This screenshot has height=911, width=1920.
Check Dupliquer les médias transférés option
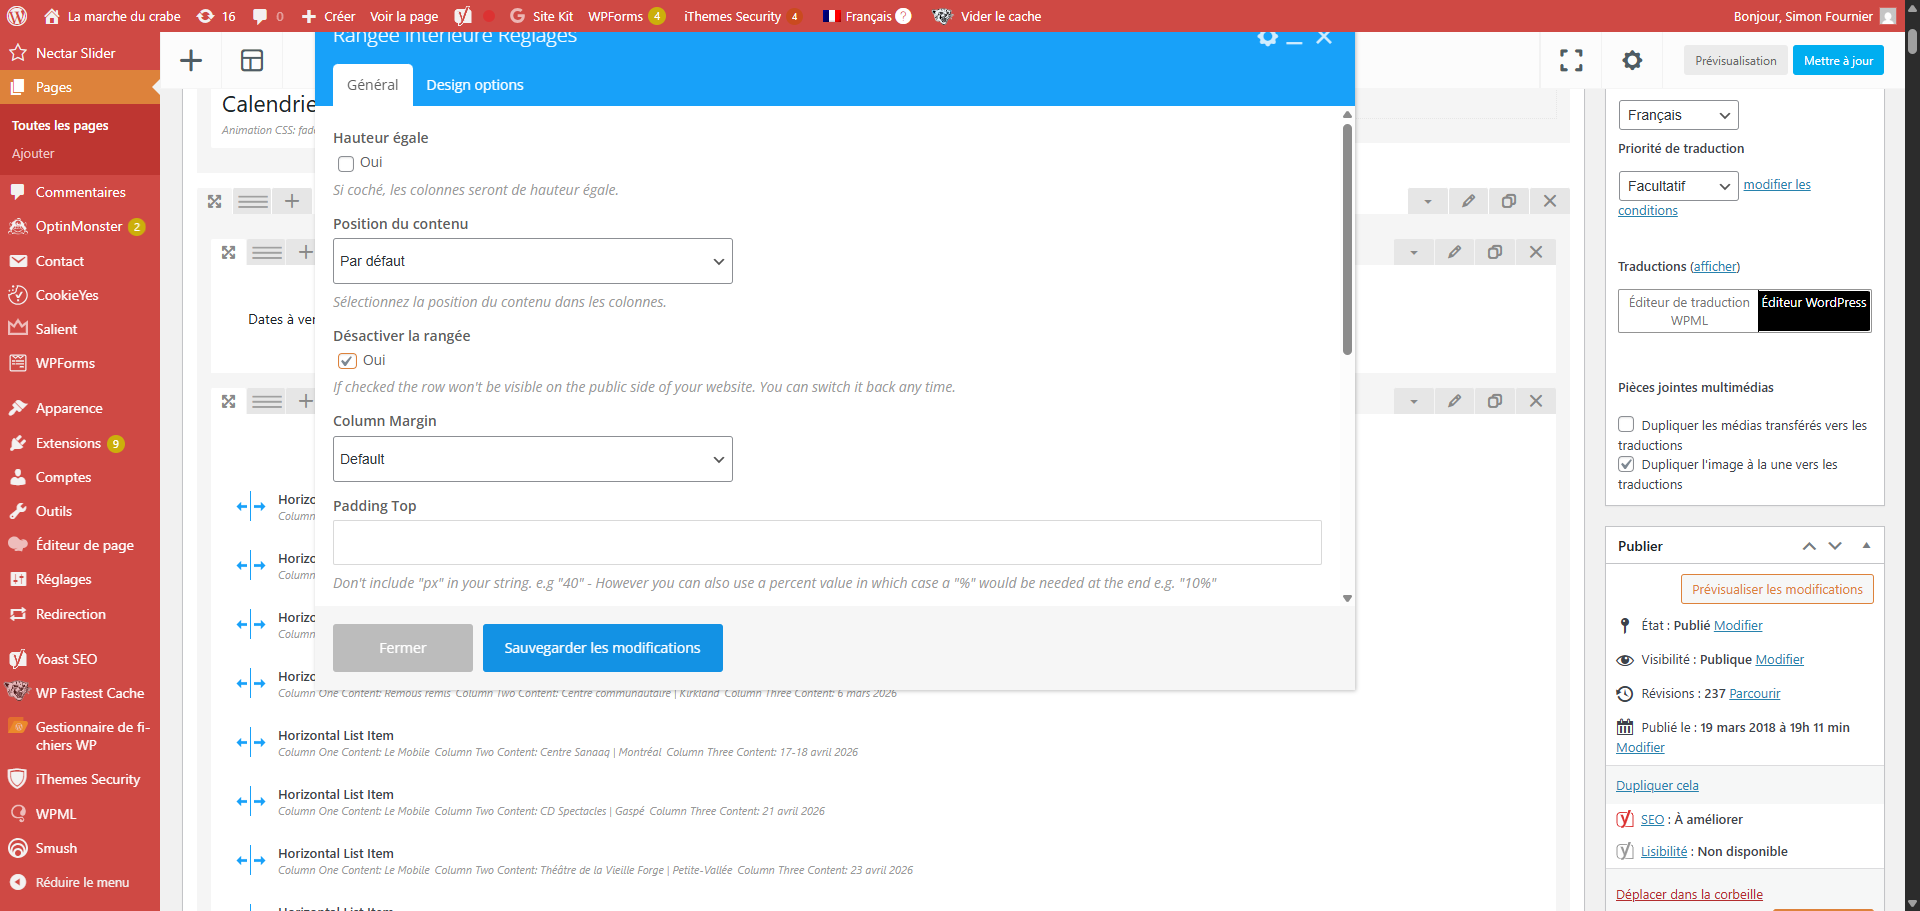click(x=1626, y=425)
